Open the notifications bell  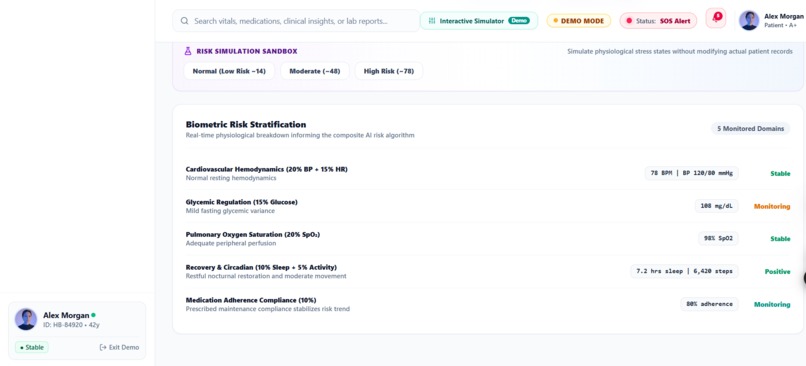pyautogui.click(x=716, y=19)
